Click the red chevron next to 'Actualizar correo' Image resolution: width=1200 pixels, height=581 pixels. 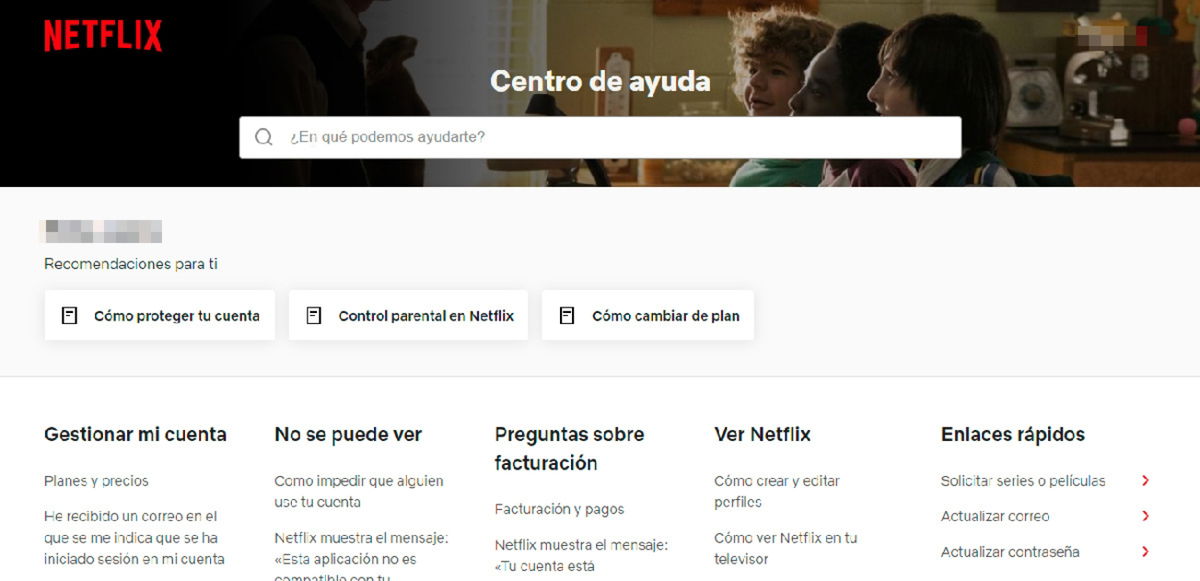(1146, 516)
